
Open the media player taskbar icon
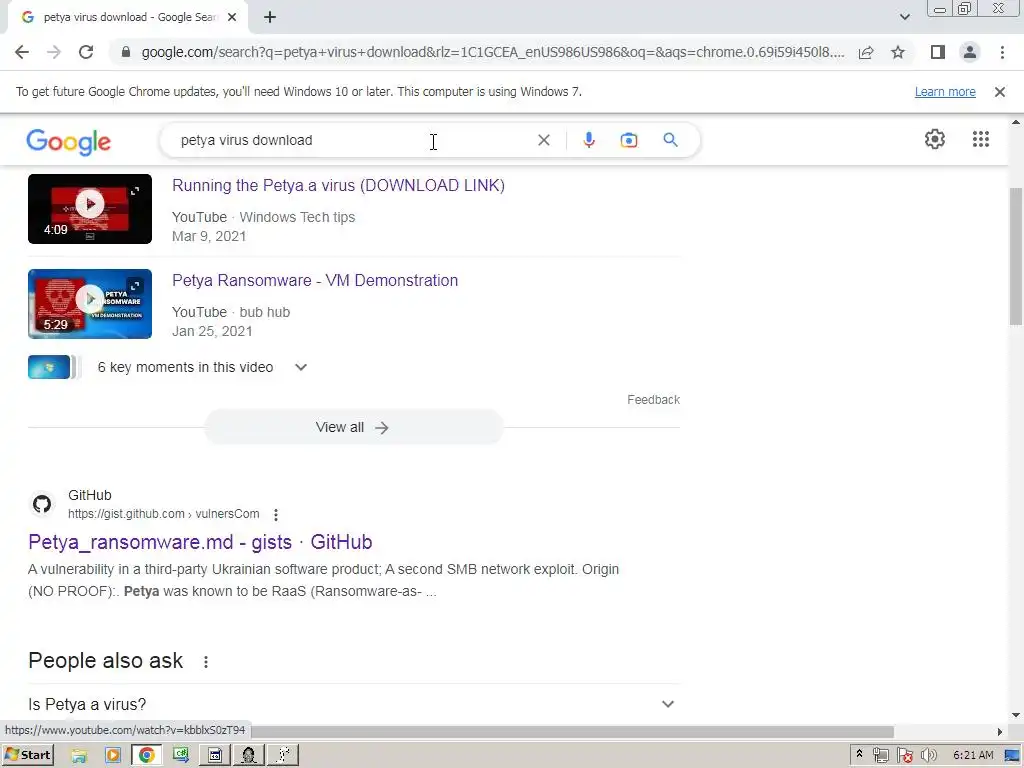[113, 756]
